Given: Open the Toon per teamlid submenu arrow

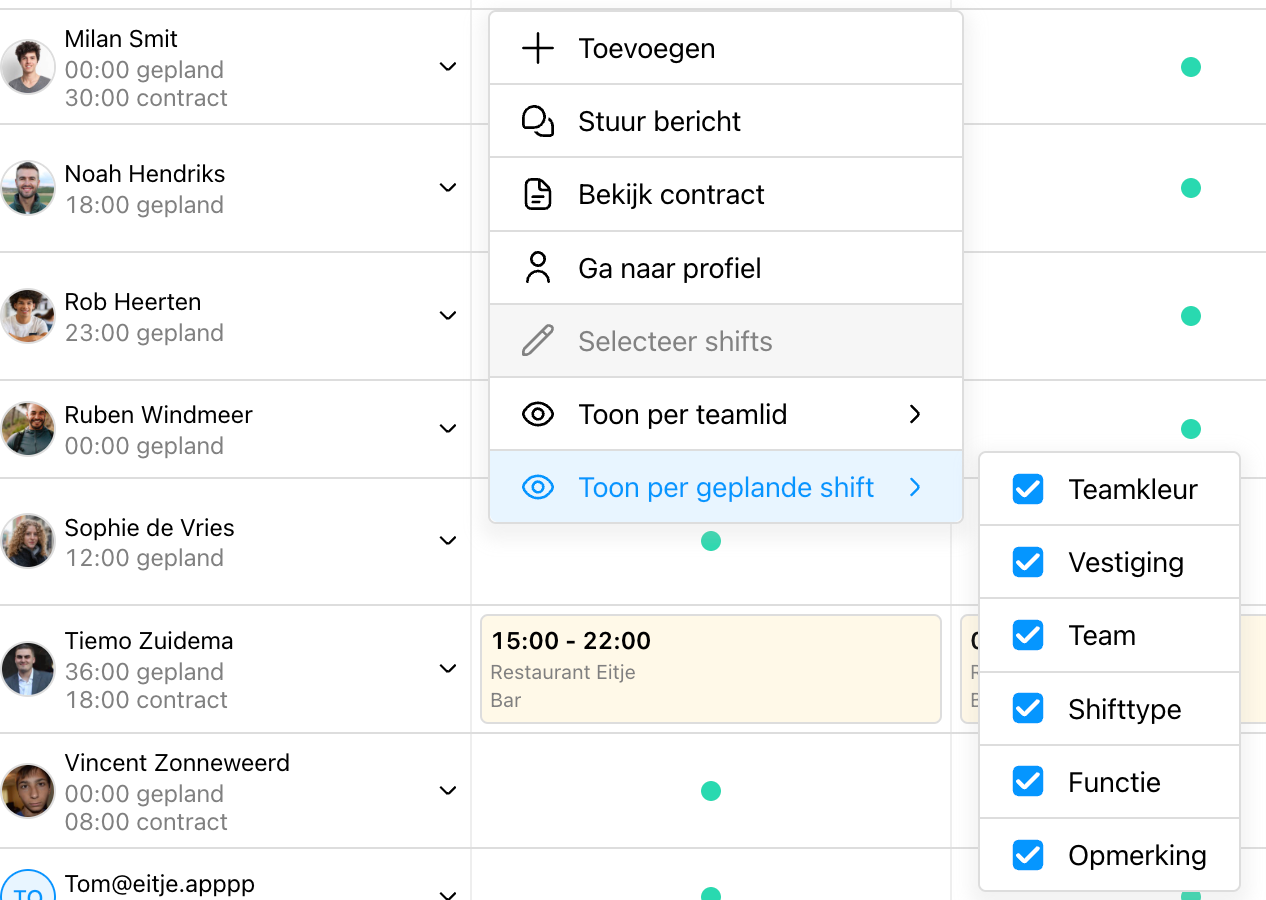Looking at the screenshot, I should point(915,414).
